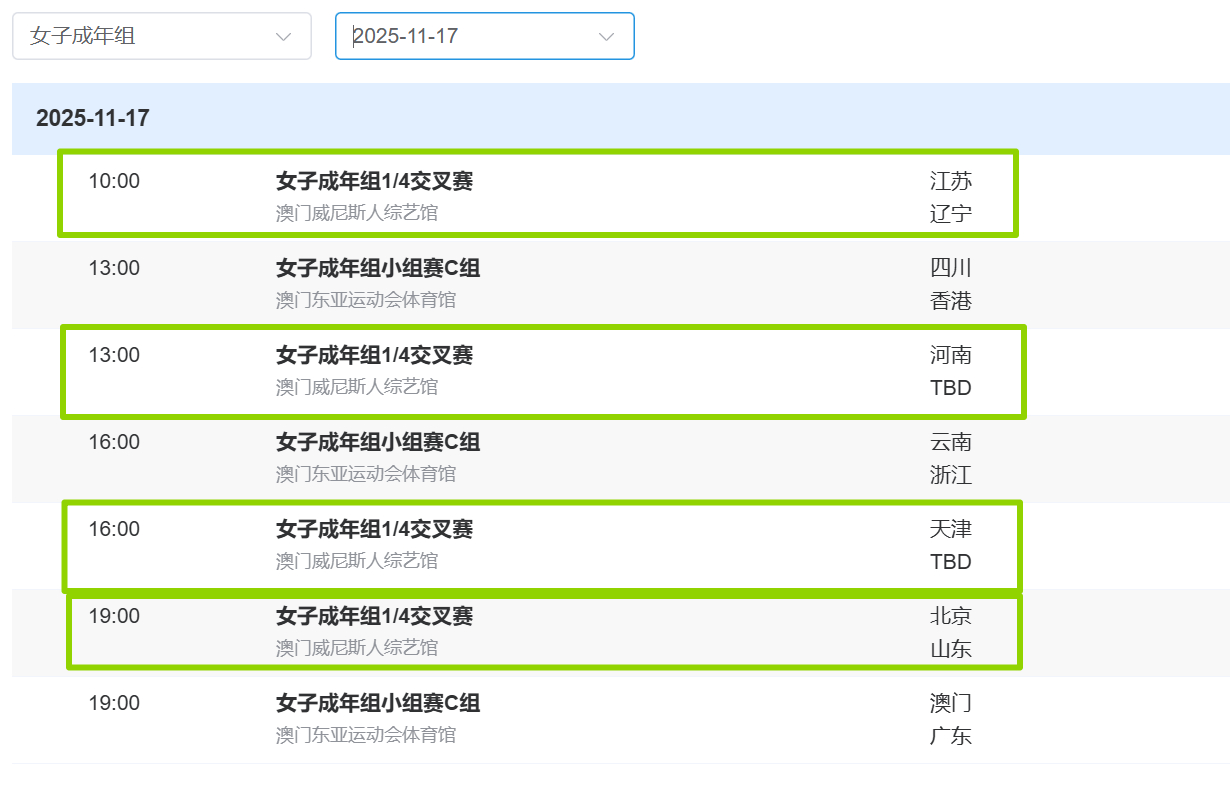Click the match title 女子成年组小组赛C组 at 13:00

378,268
